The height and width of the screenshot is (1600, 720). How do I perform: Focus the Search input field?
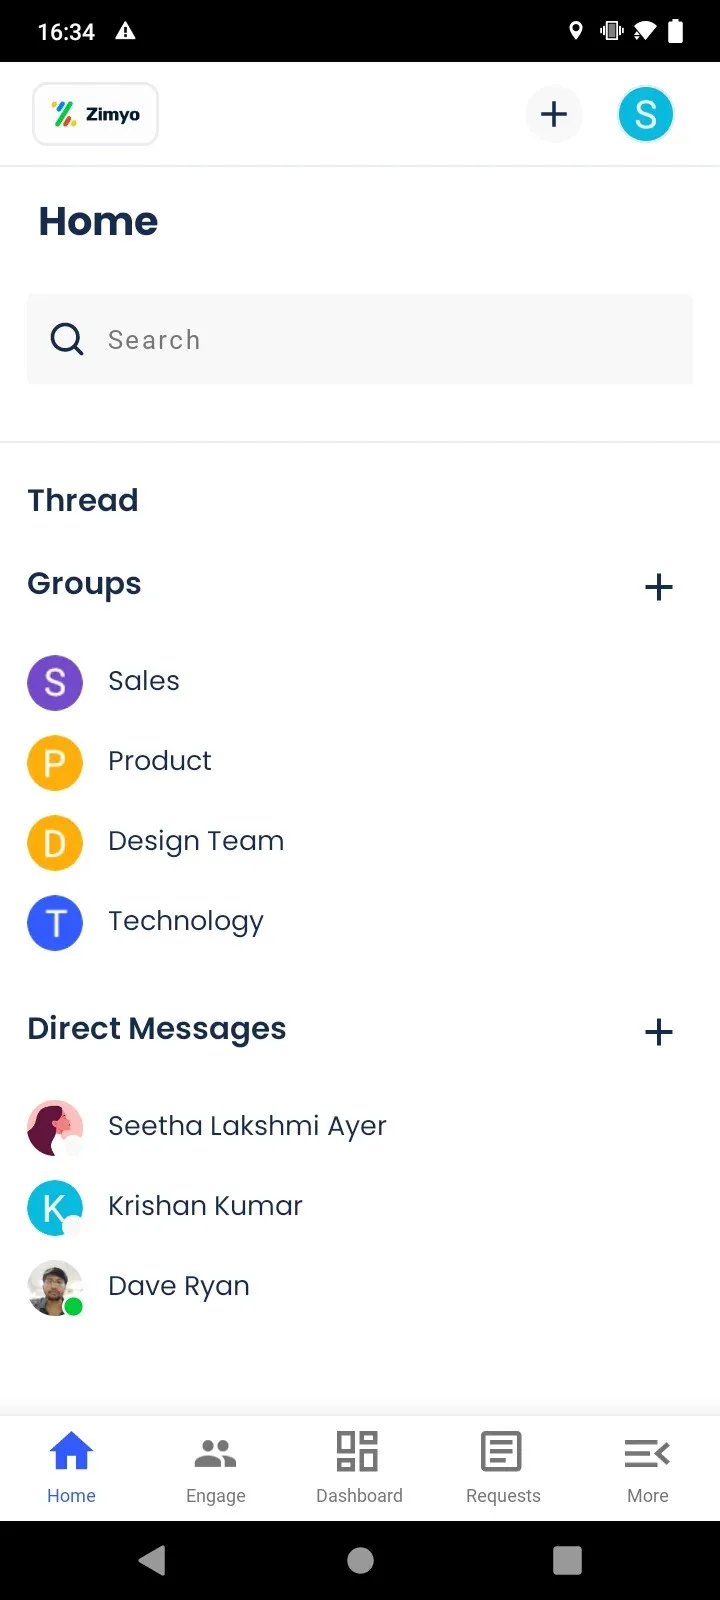tap(380, 340)
